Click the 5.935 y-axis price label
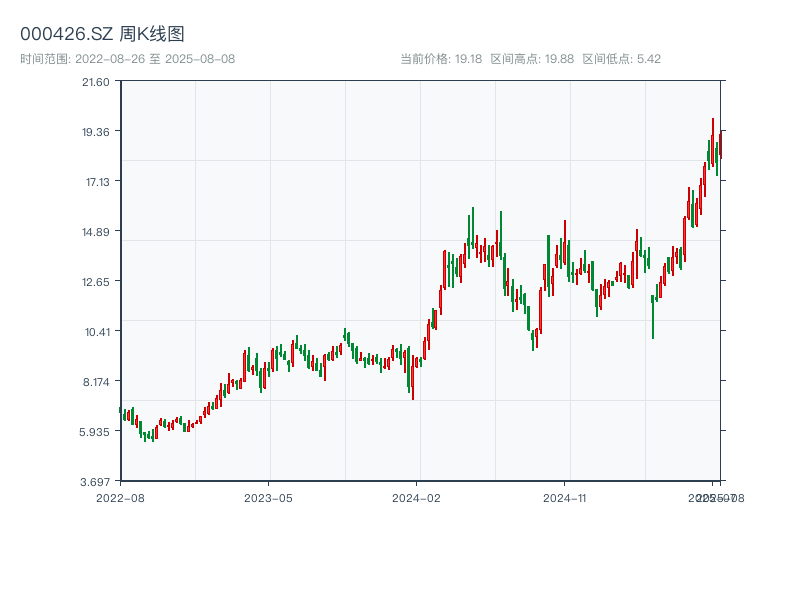 point(96,432)
